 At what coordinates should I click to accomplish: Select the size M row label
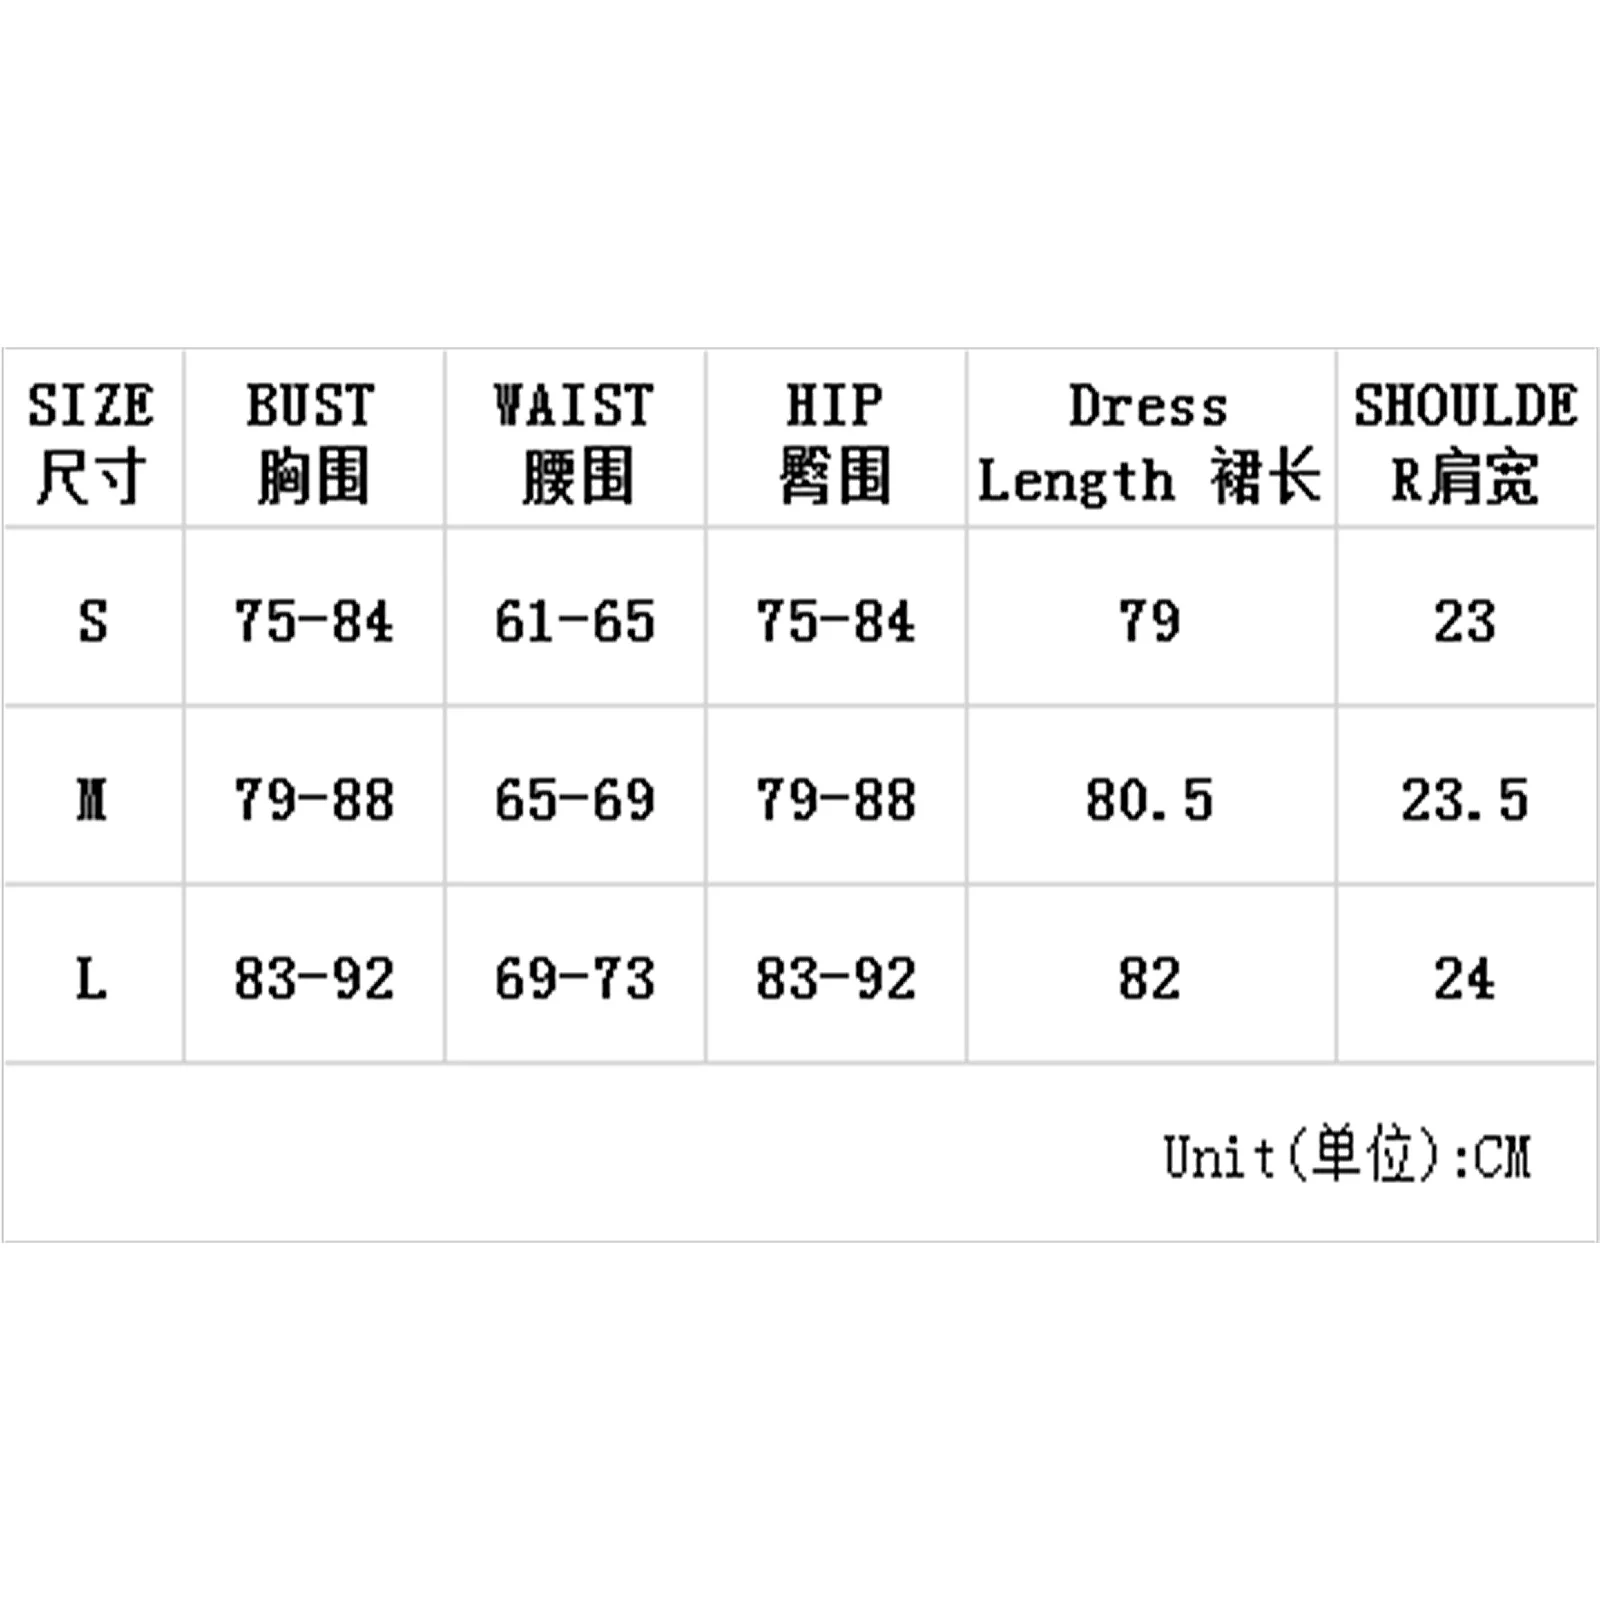click(92, 800)
